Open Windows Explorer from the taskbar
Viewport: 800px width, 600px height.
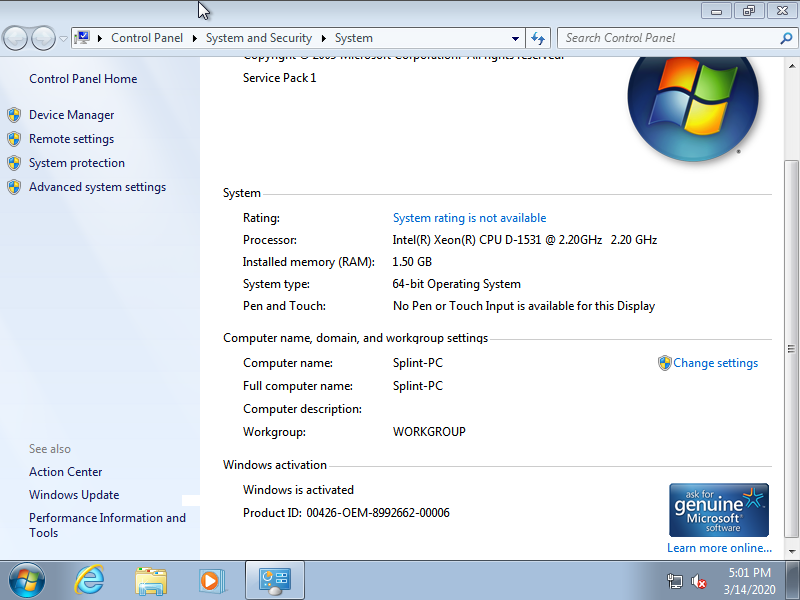click(151, 581)
